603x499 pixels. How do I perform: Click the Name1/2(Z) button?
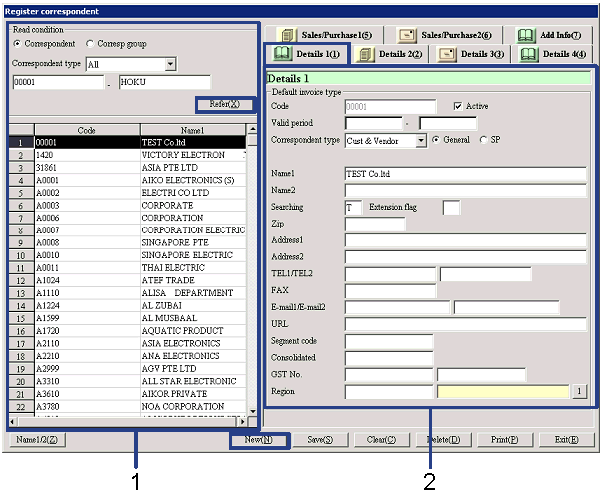click(x=37, y=439)
